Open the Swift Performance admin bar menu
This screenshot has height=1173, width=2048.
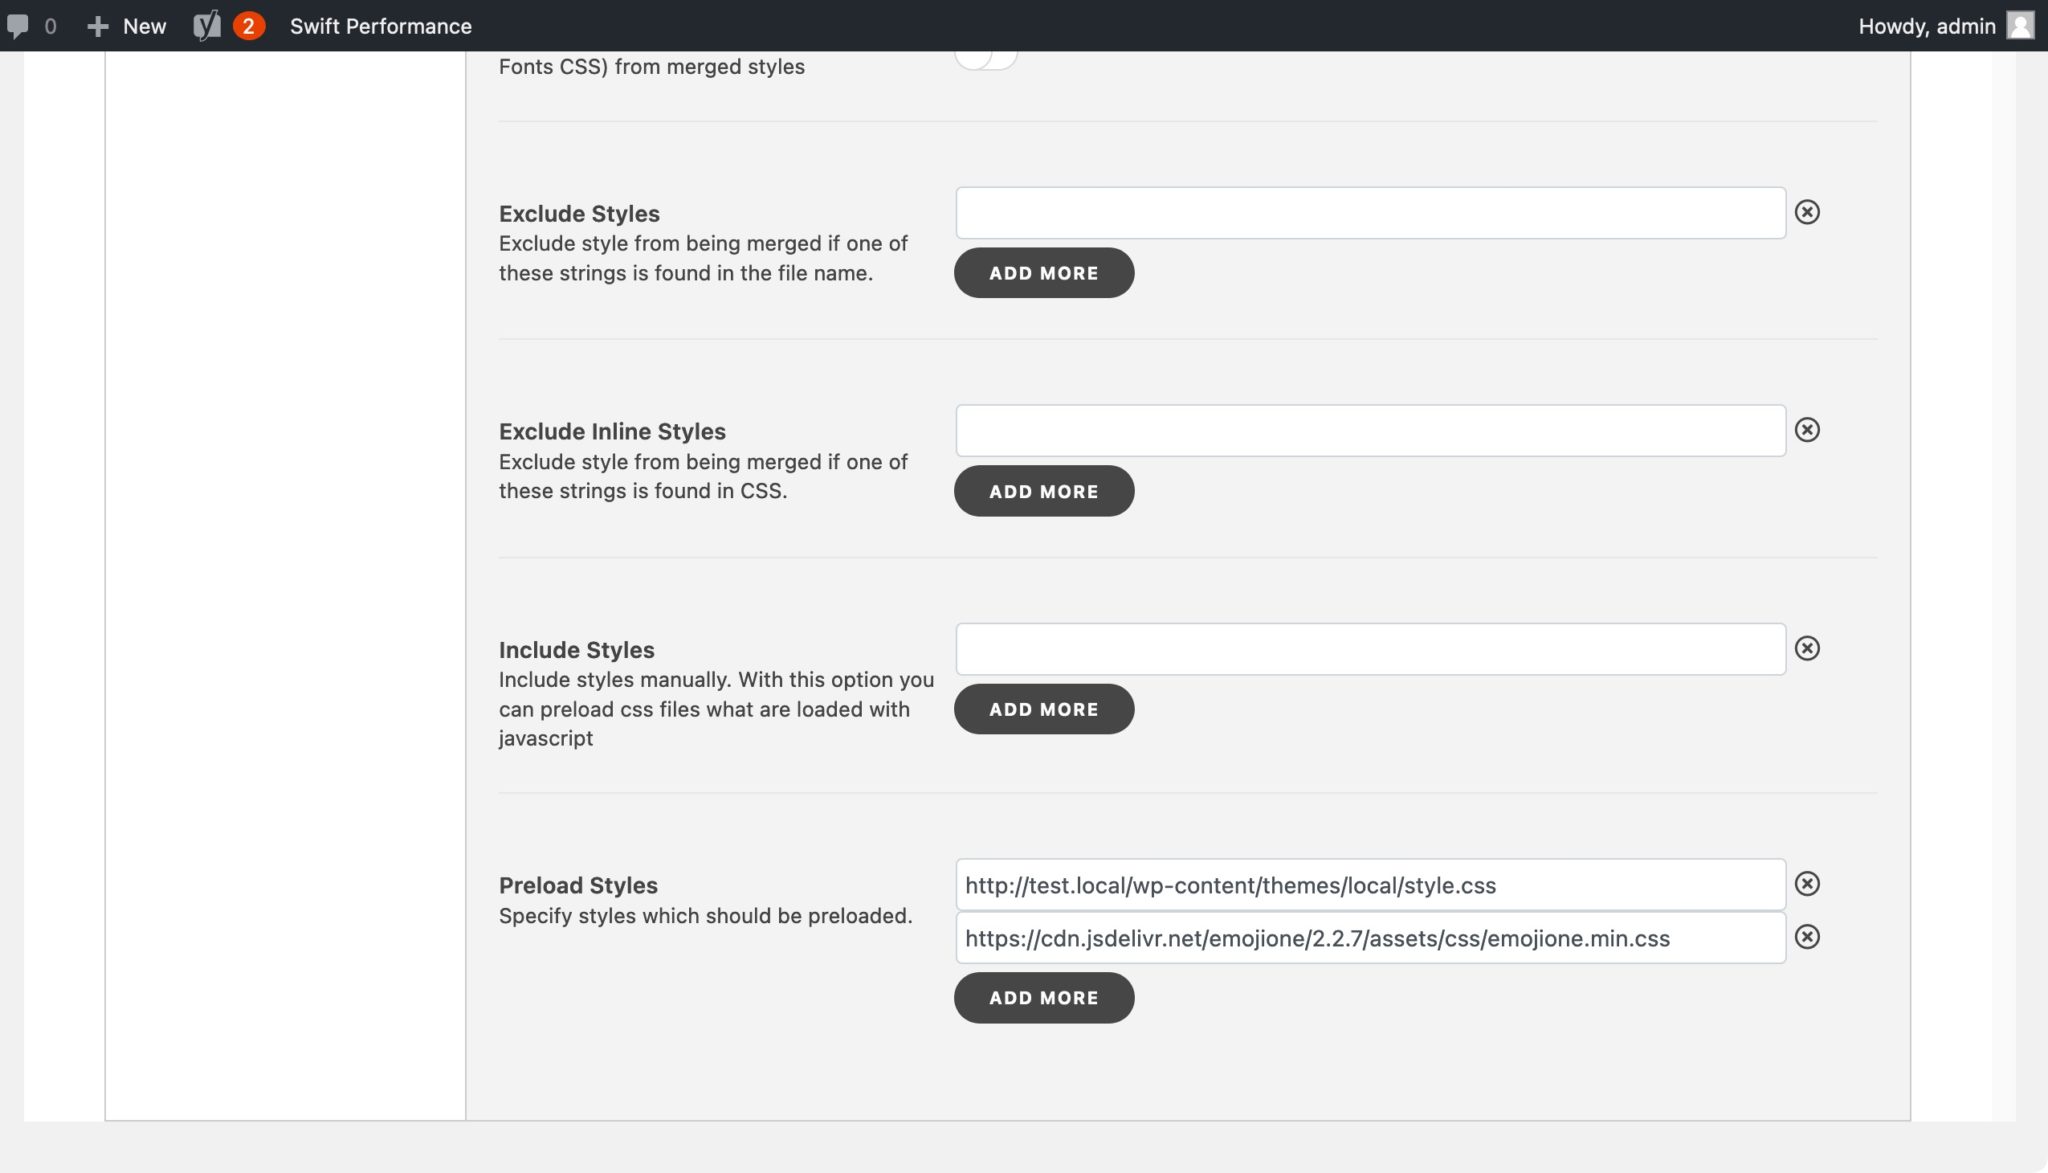[381, 25]
